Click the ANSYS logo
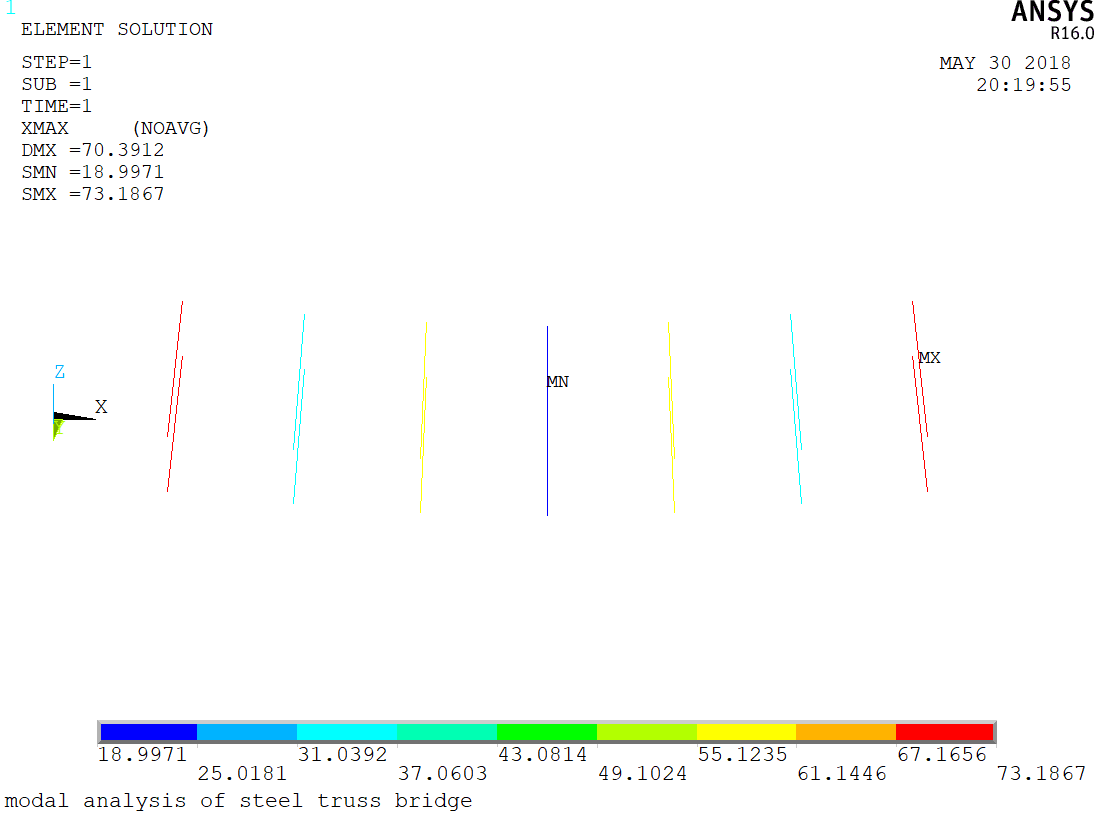Viewport: 1094px width, 818px height. pos(1052,11)
